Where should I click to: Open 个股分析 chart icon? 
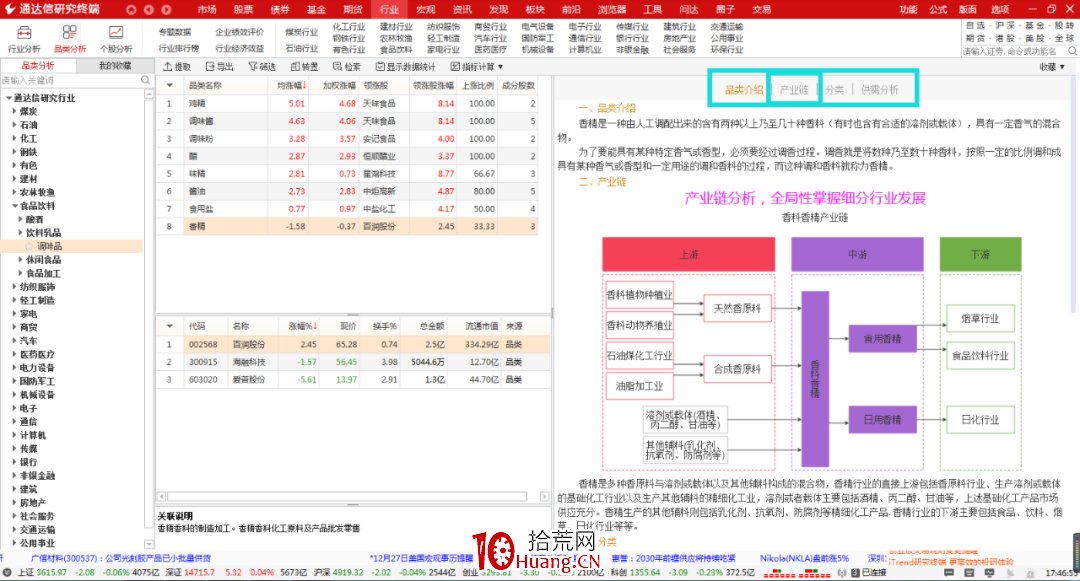pyautogui.click(x=116, y=33)
